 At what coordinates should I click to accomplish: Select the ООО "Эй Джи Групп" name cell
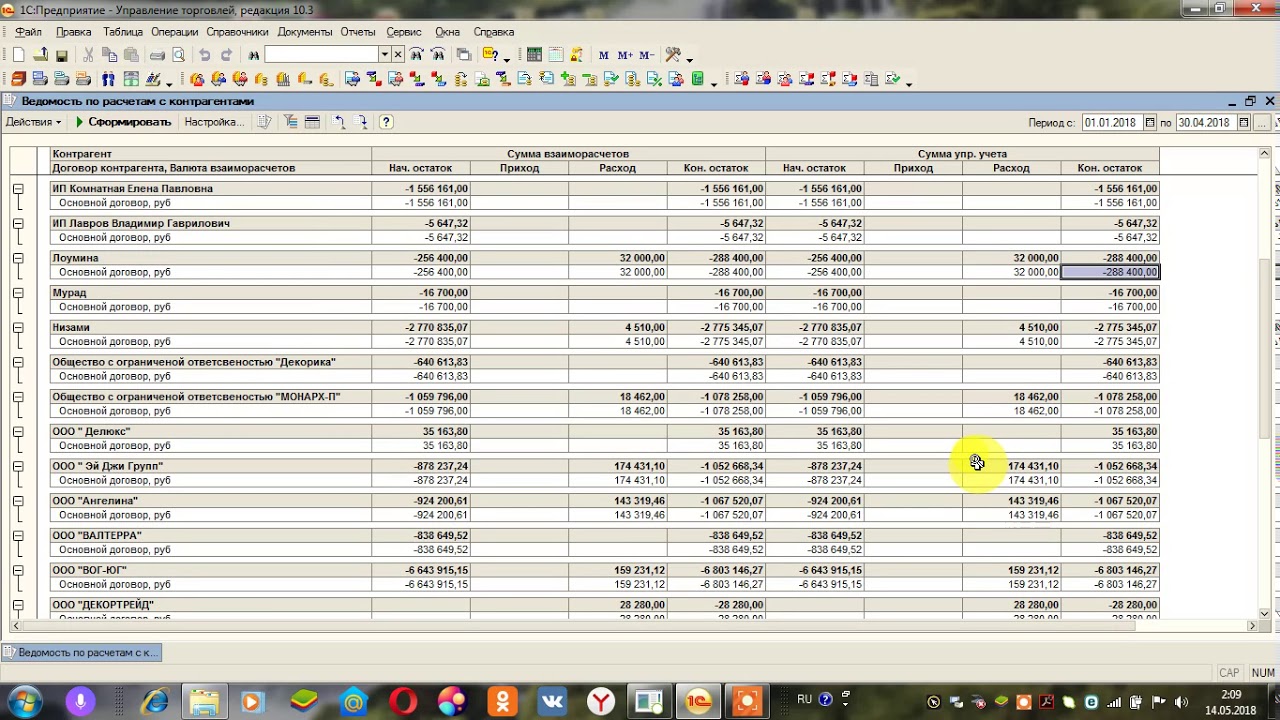click(210, 466)
